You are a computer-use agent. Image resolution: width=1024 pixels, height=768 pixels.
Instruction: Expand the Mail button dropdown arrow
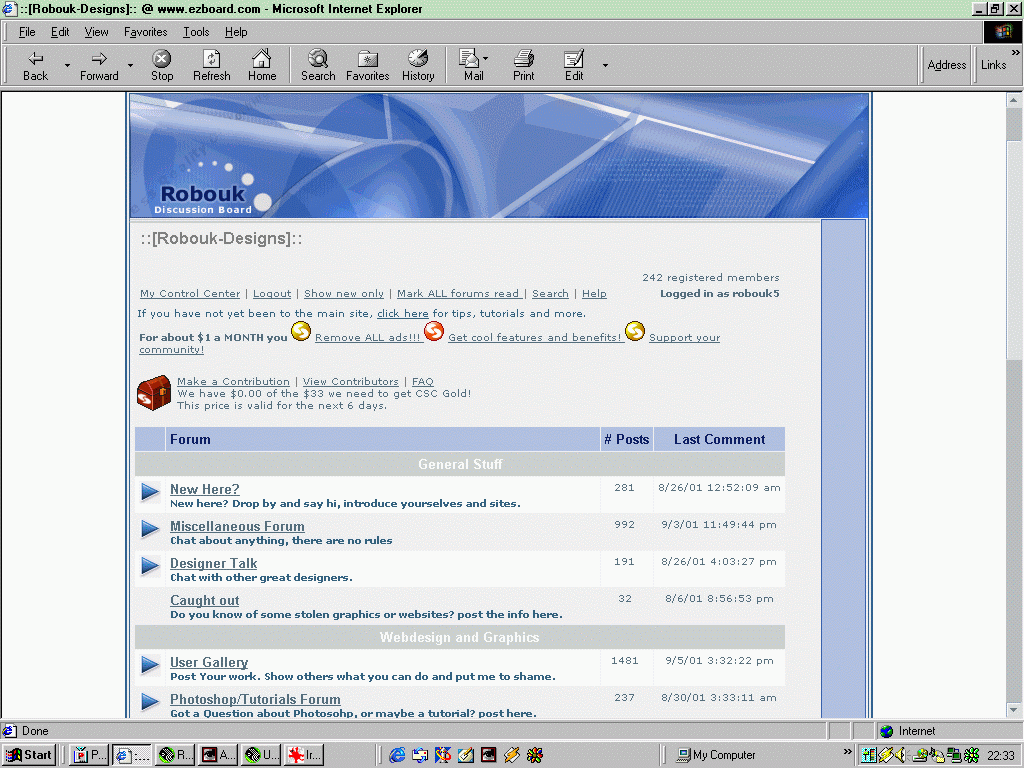pos(486,59)
